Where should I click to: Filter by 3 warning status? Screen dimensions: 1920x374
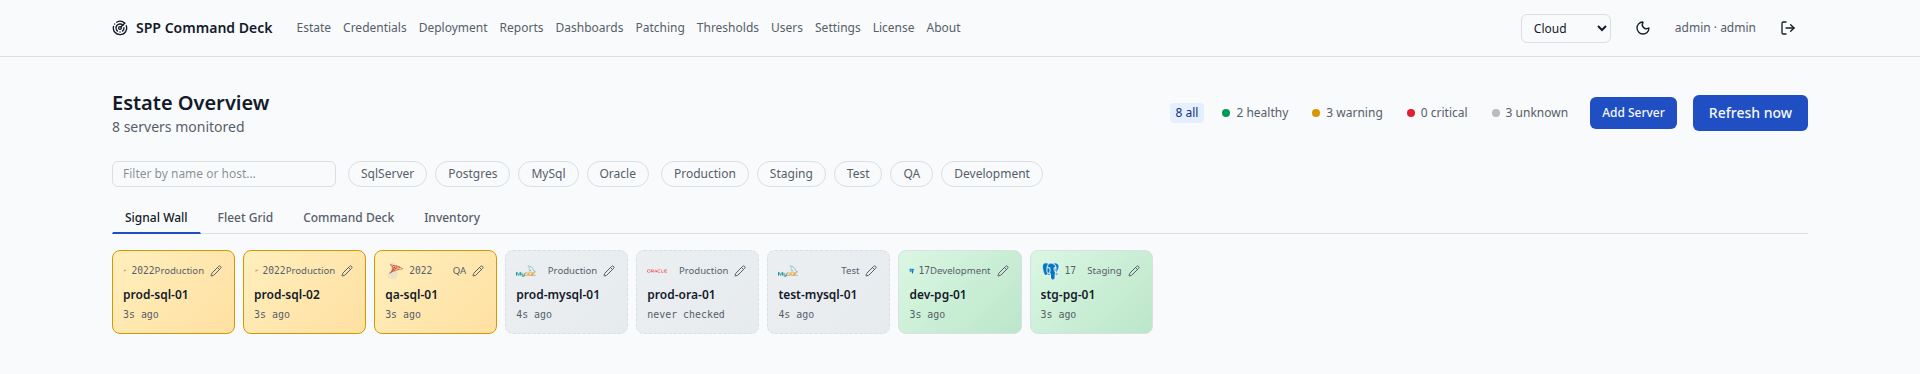1347,113
